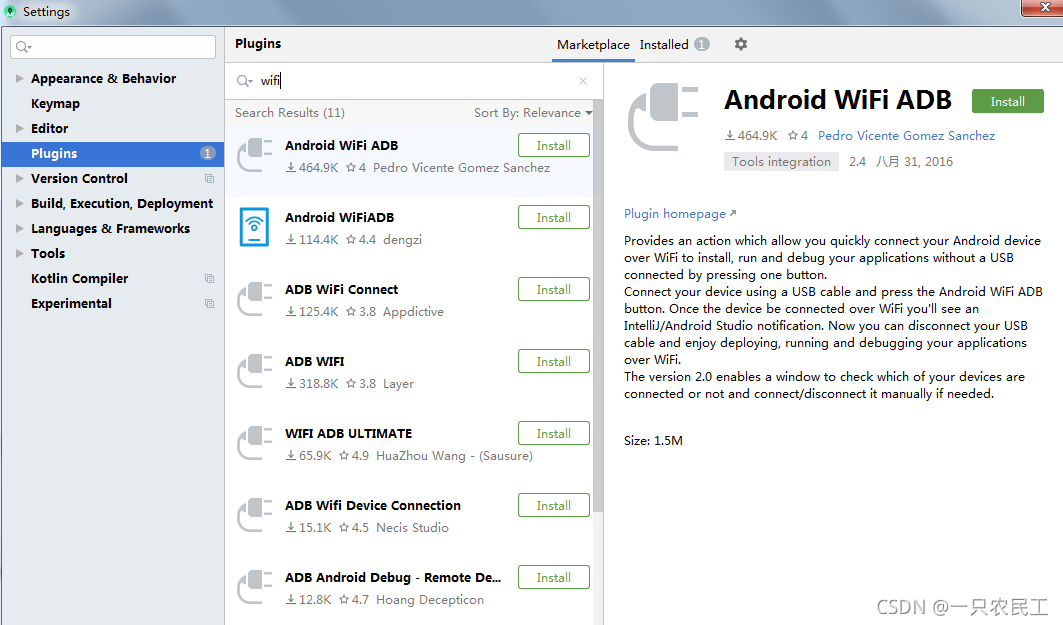This screenshot has width=1063, height=625.
Task: Click the ADB WiFi Connect plugin icon
Action: (255, 300)
